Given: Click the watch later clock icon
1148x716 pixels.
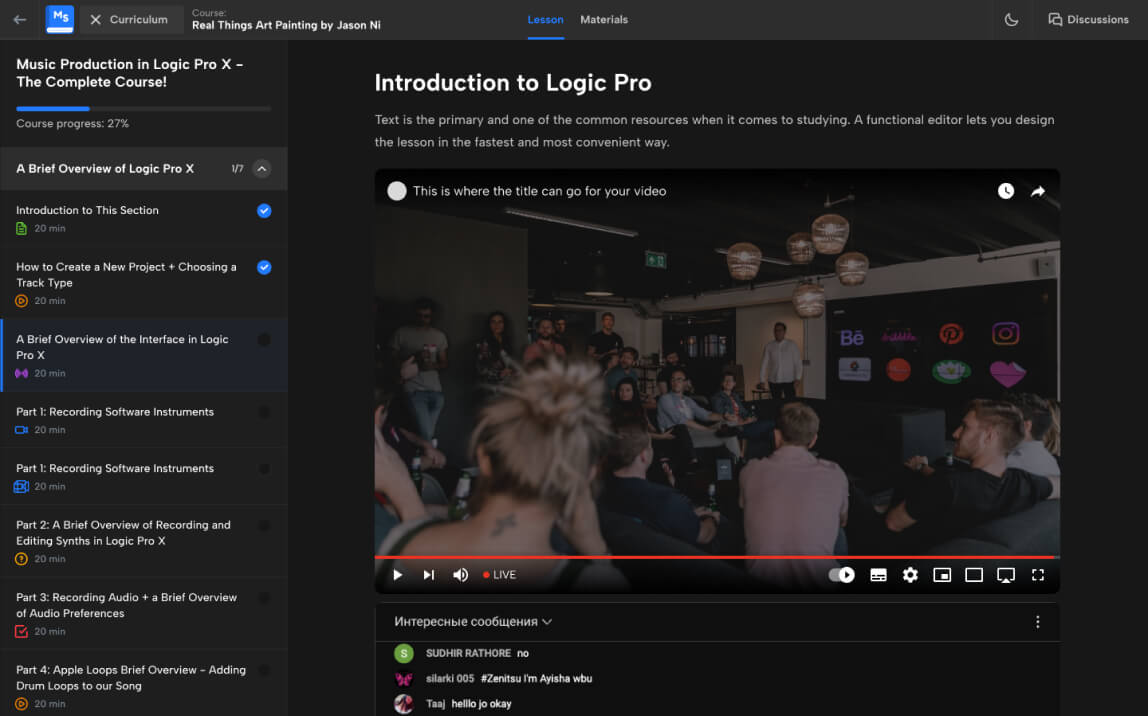Looking at the screenshot, I should [1006, 191].
